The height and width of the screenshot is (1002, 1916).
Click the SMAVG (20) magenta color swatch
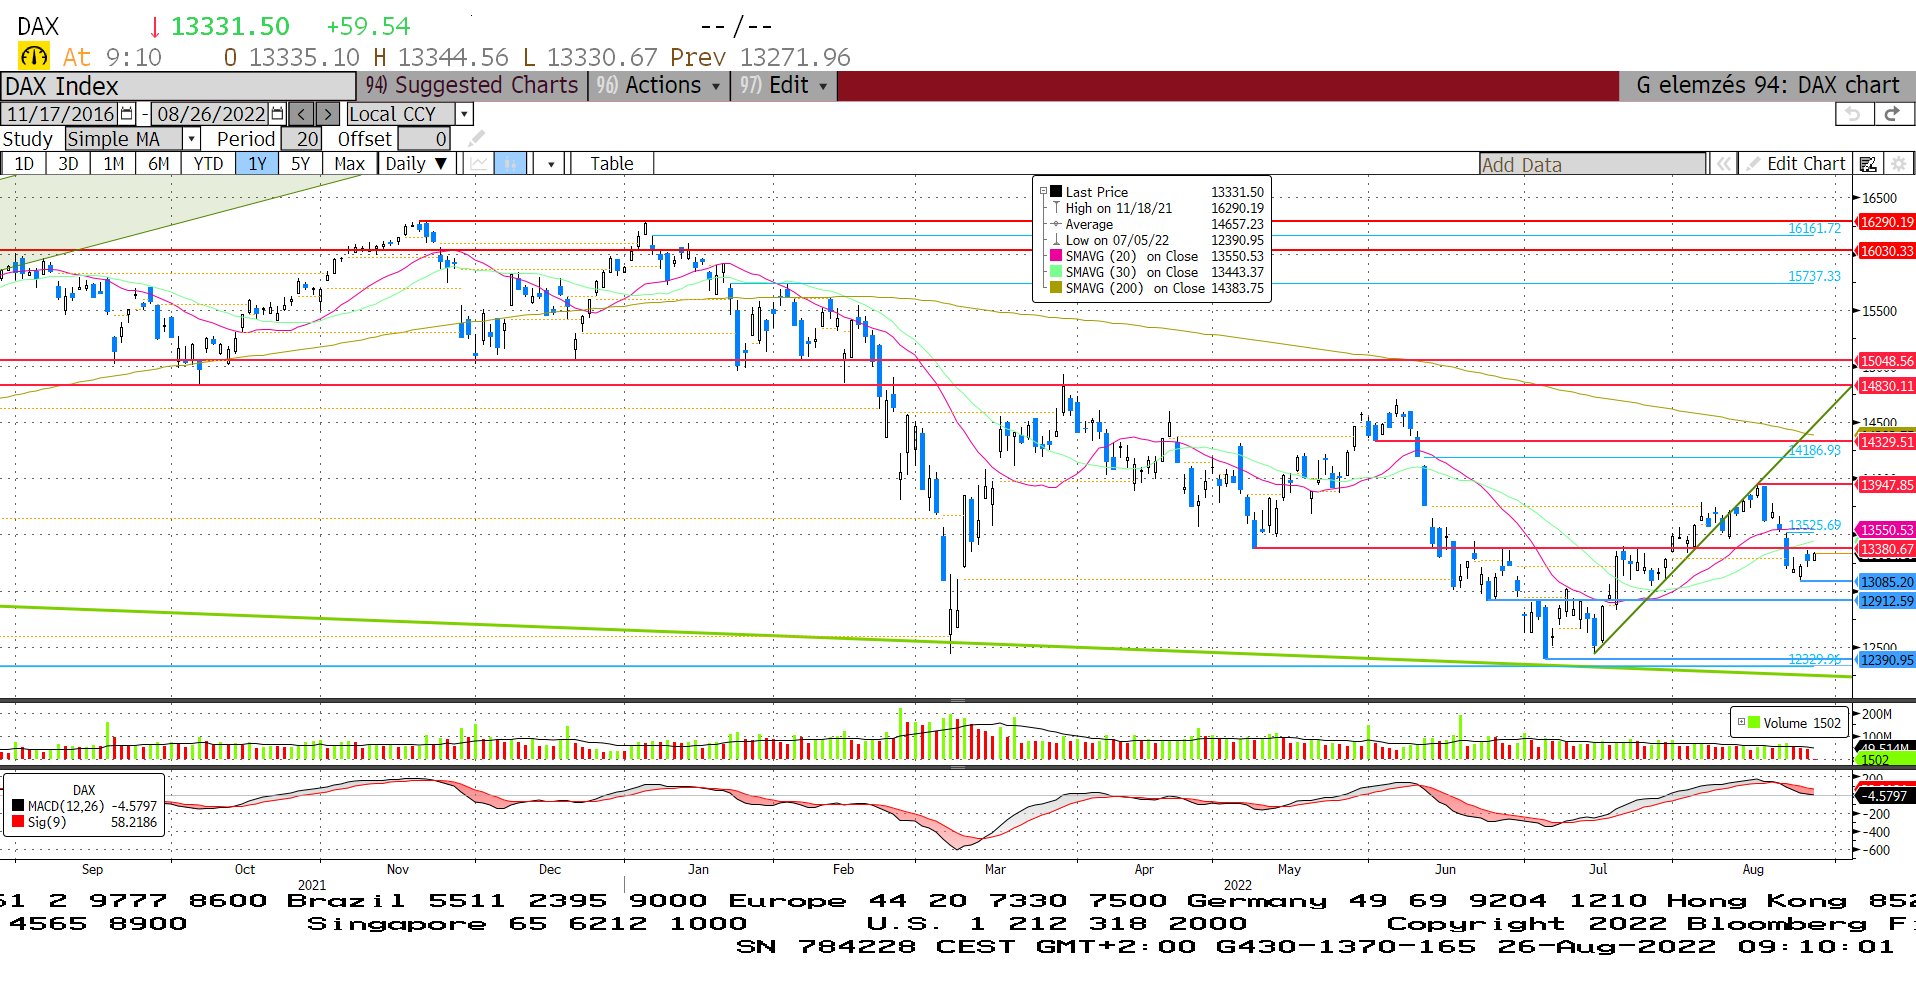1056,256
